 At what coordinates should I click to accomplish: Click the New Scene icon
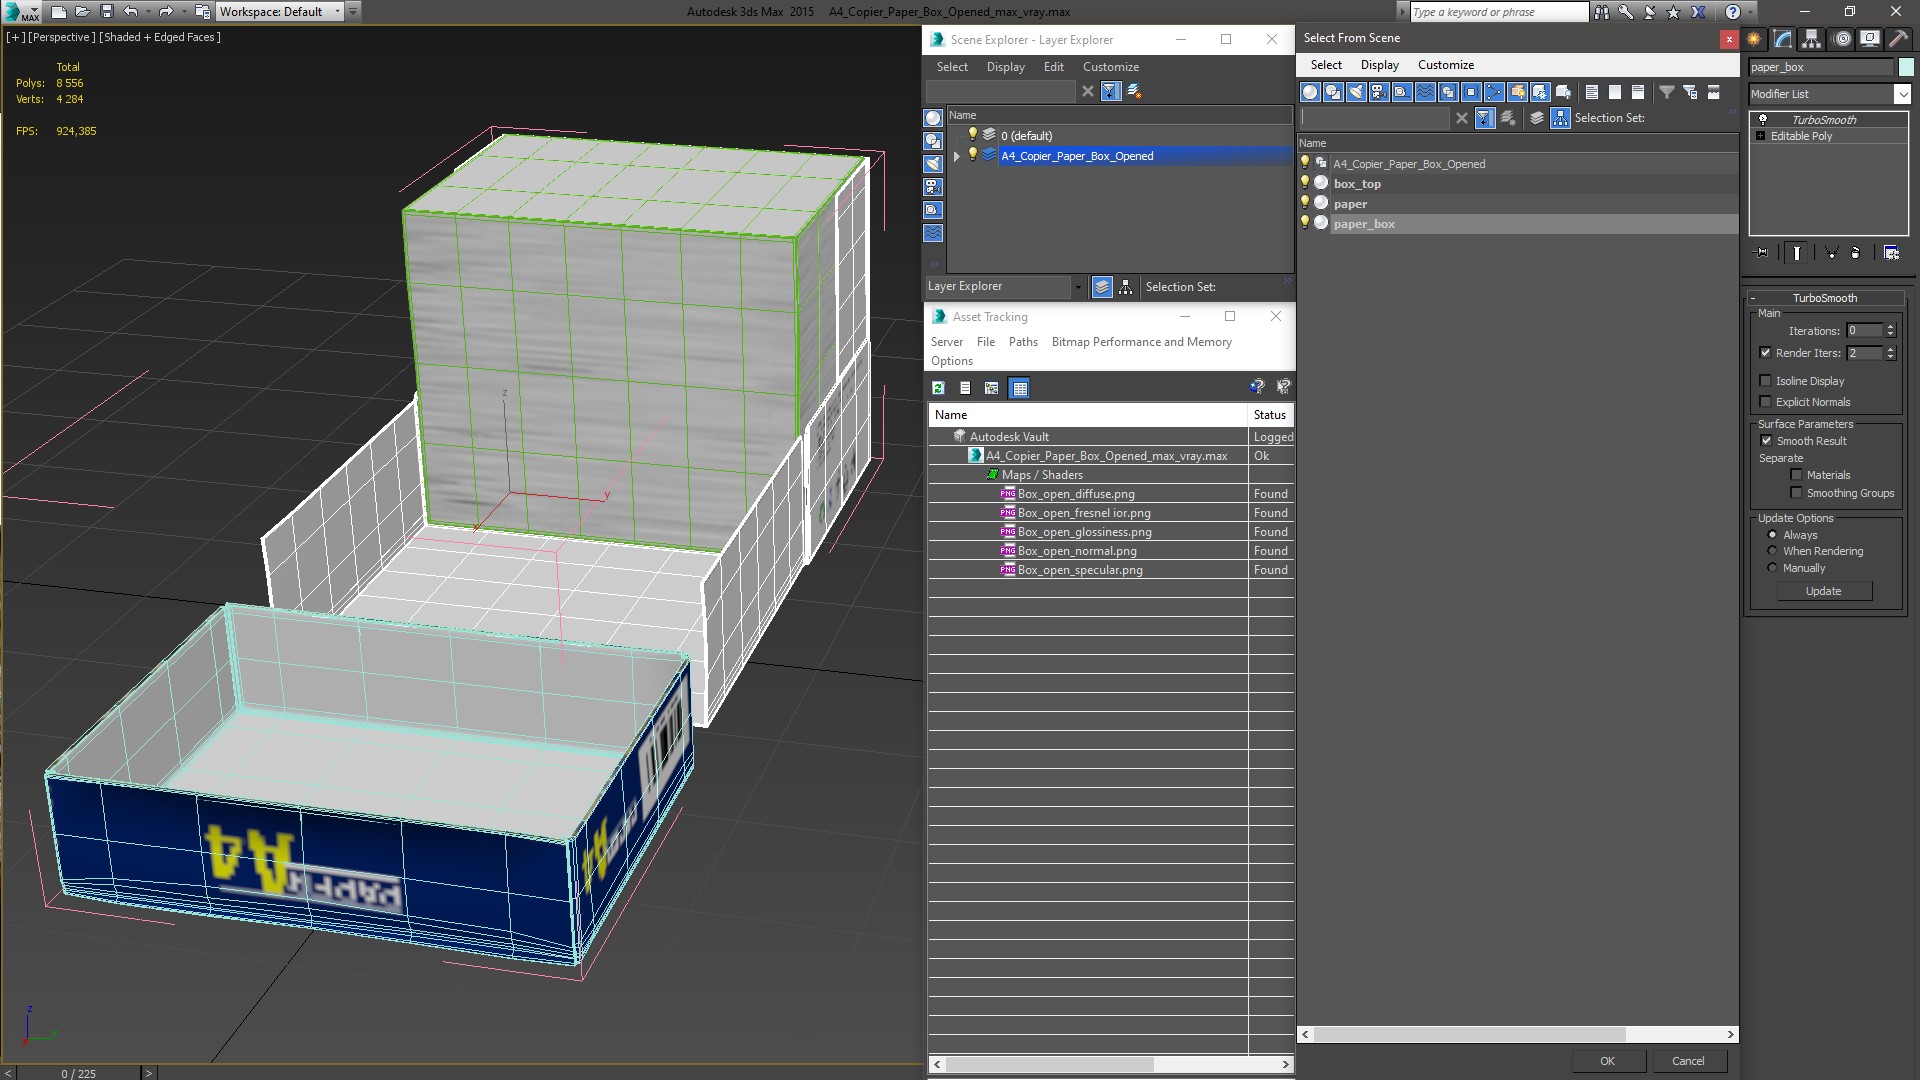pyautogui.click(x=58, y=12)
